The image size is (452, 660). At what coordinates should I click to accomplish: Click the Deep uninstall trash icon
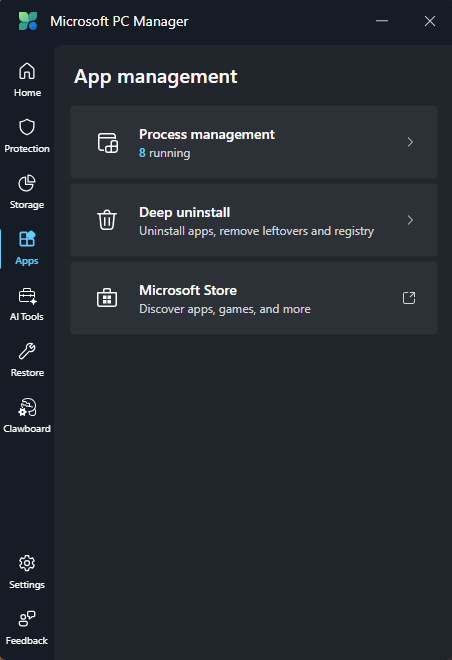pos(107,220)
